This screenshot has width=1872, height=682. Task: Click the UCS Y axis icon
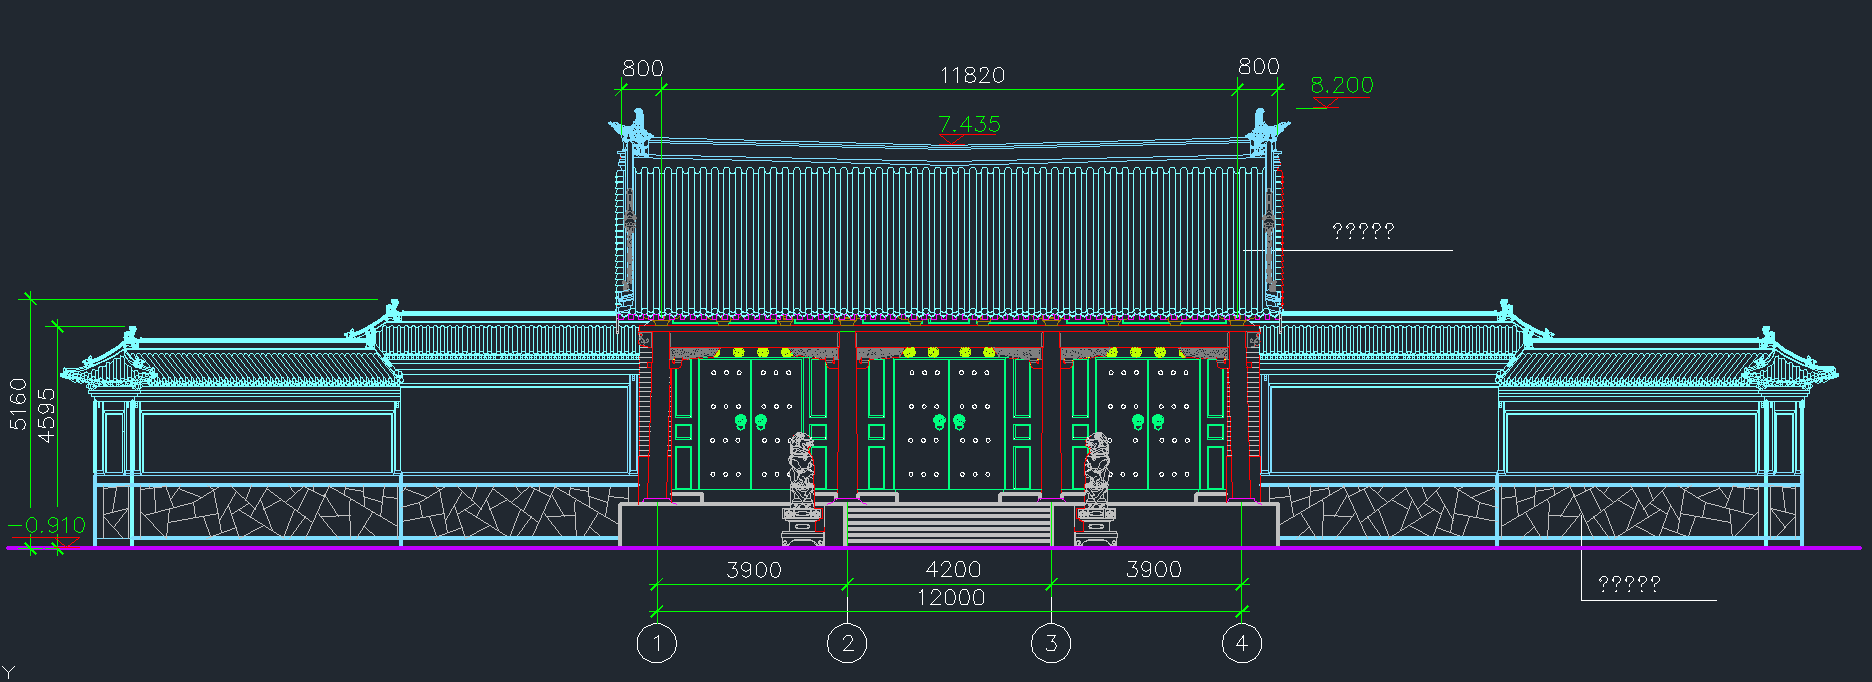8,673
